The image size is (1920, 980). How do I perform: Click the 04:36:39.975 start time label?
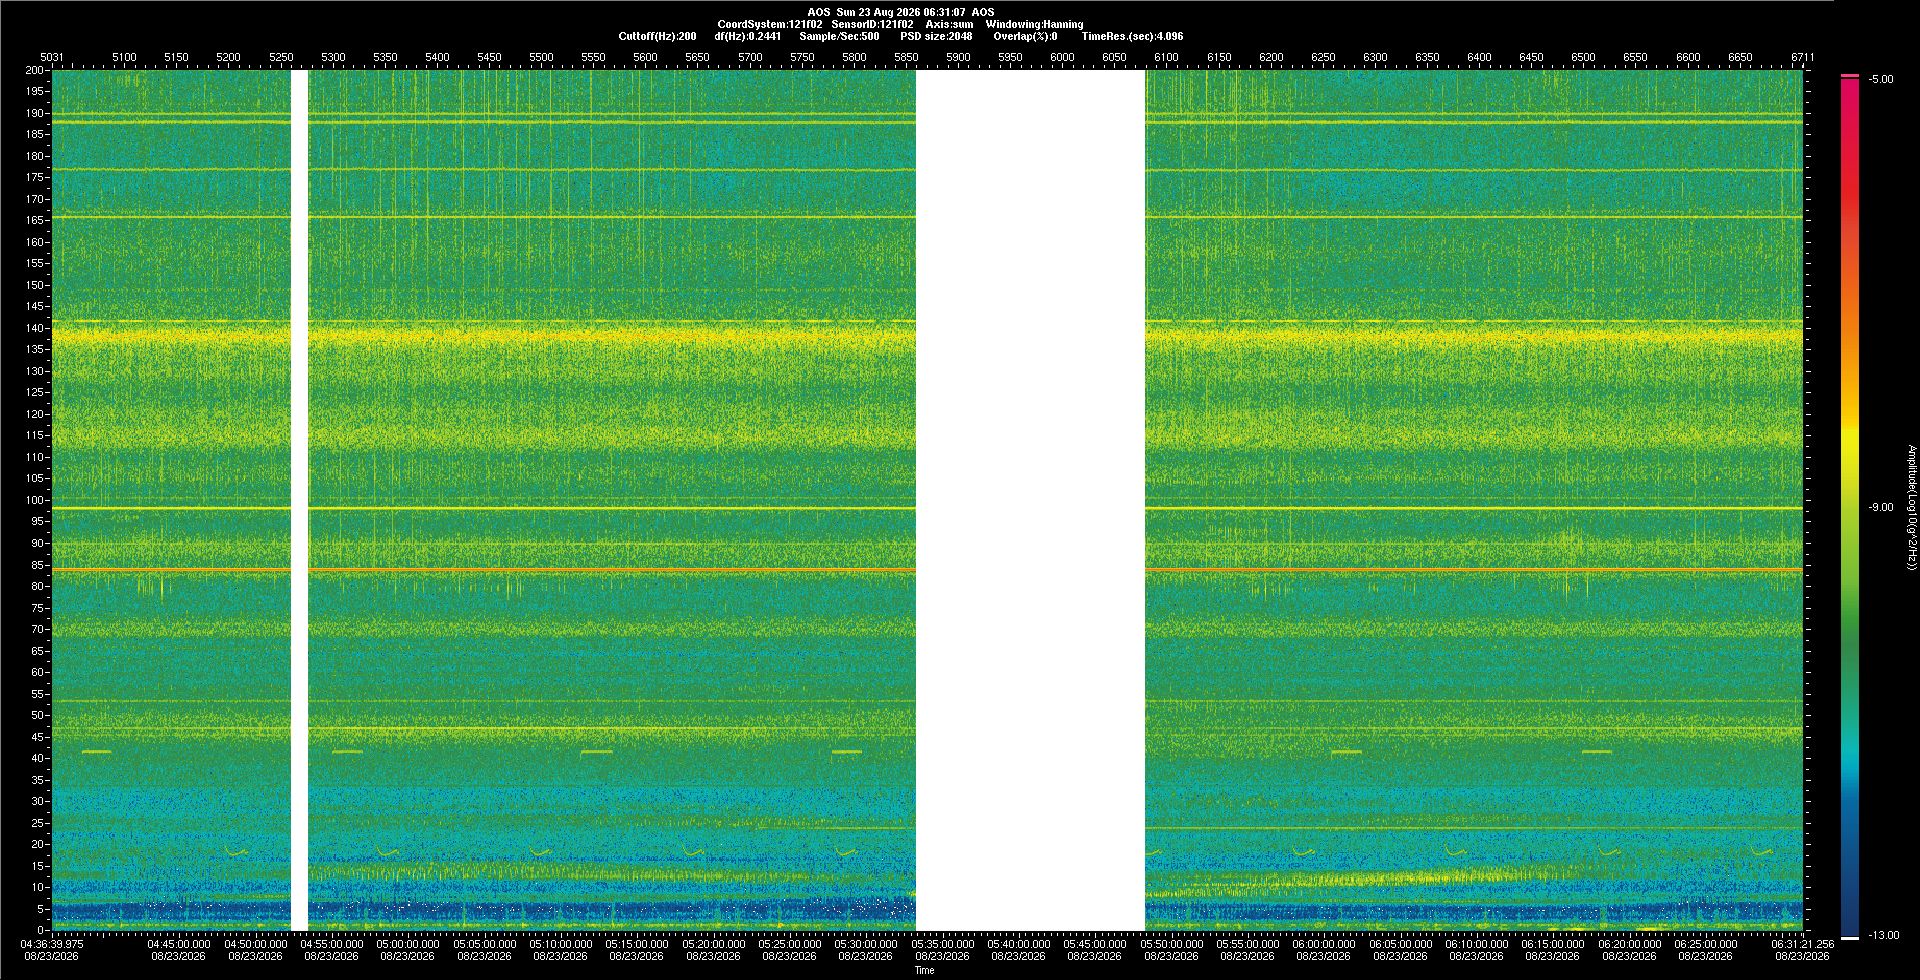pyautogui.click(x=52, y=943)
